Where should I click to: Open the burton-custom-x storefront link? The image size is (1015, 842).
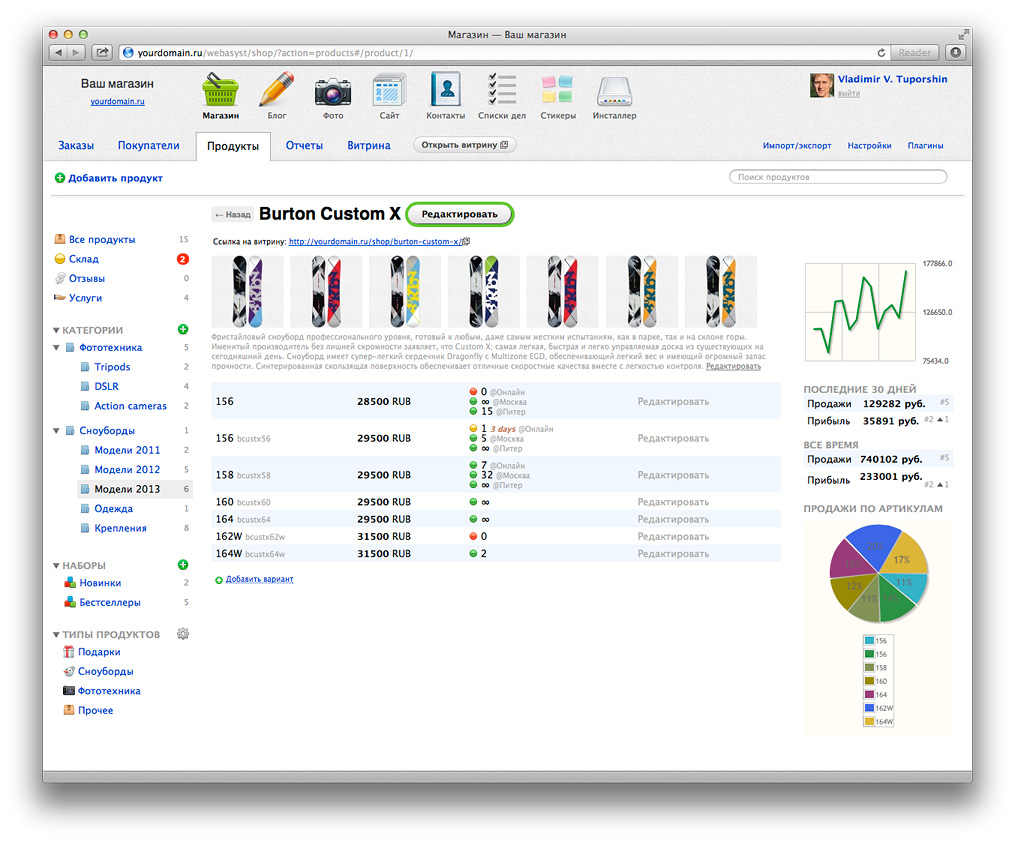point(375,241)
